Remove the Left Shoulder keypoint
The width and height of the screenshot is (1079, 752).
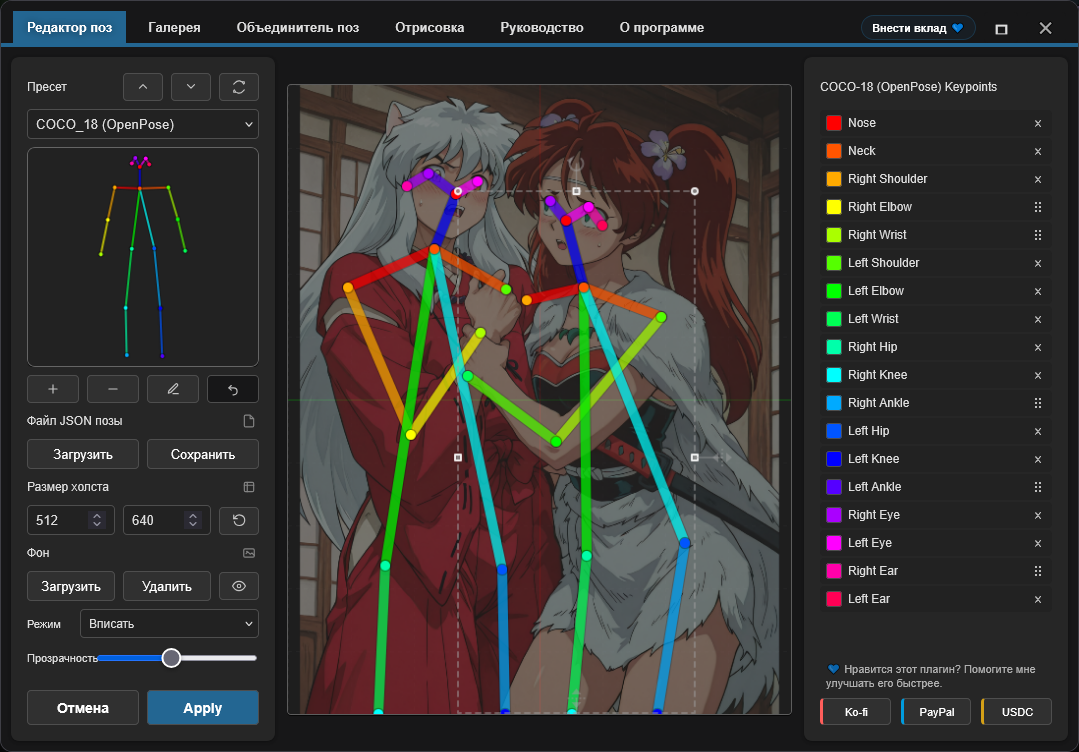[1038, 264]
